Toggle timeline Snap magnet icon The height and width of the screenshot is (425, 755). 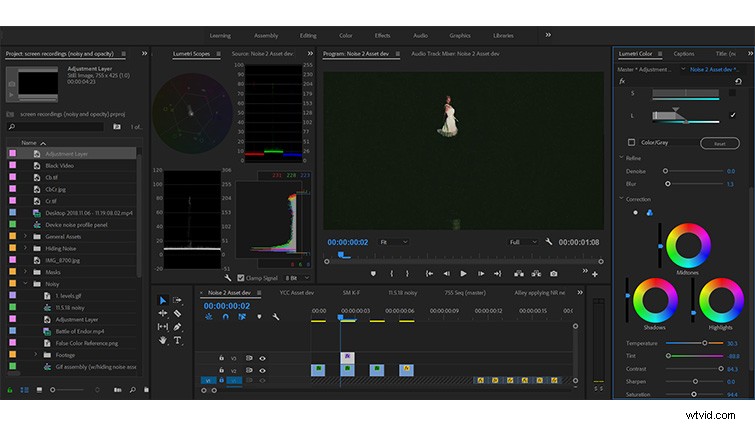(x=225, y=317)
